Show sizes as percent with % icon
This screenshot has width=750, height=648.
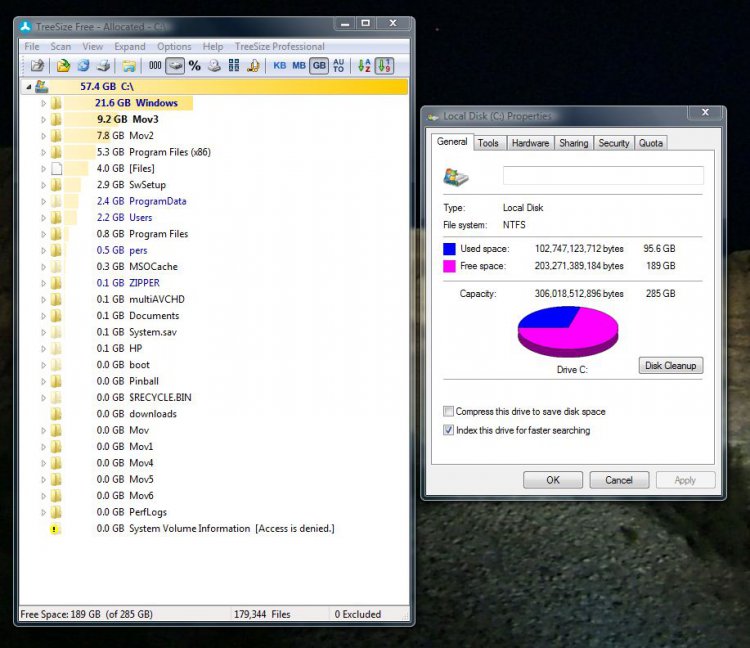click(195, 66)
